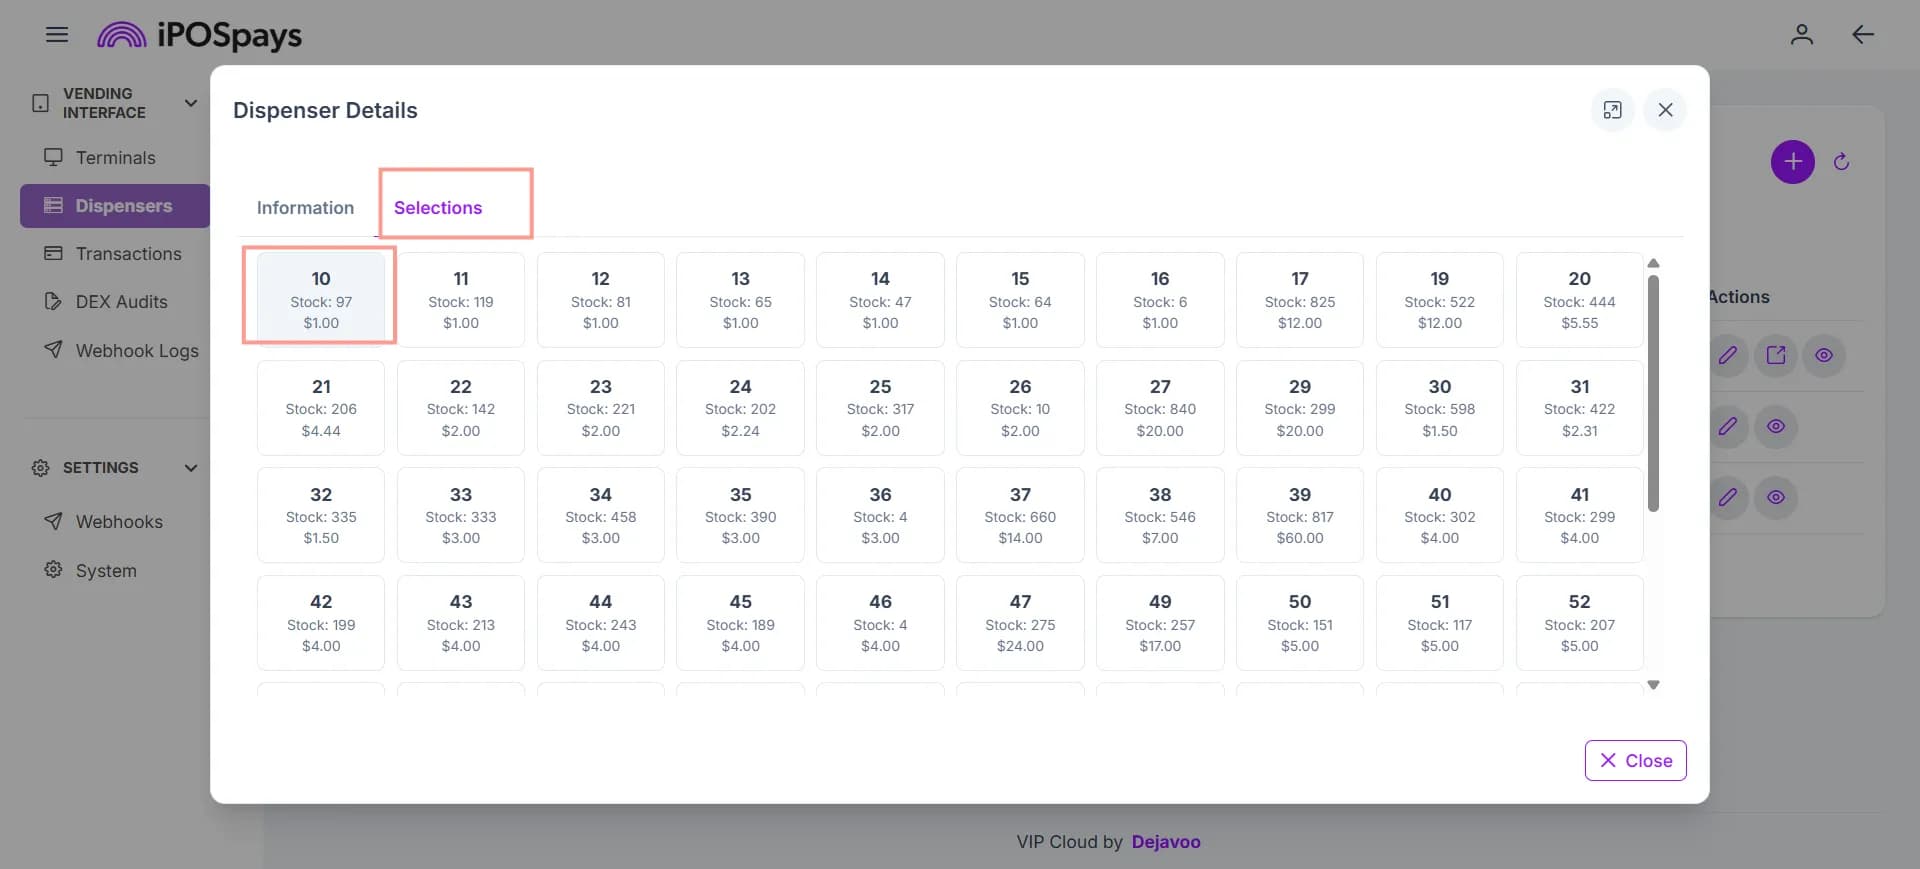Open the hamburger navigation menu
The width and height of the screenshot is (1920, 869).
click(x=57, y=35)
